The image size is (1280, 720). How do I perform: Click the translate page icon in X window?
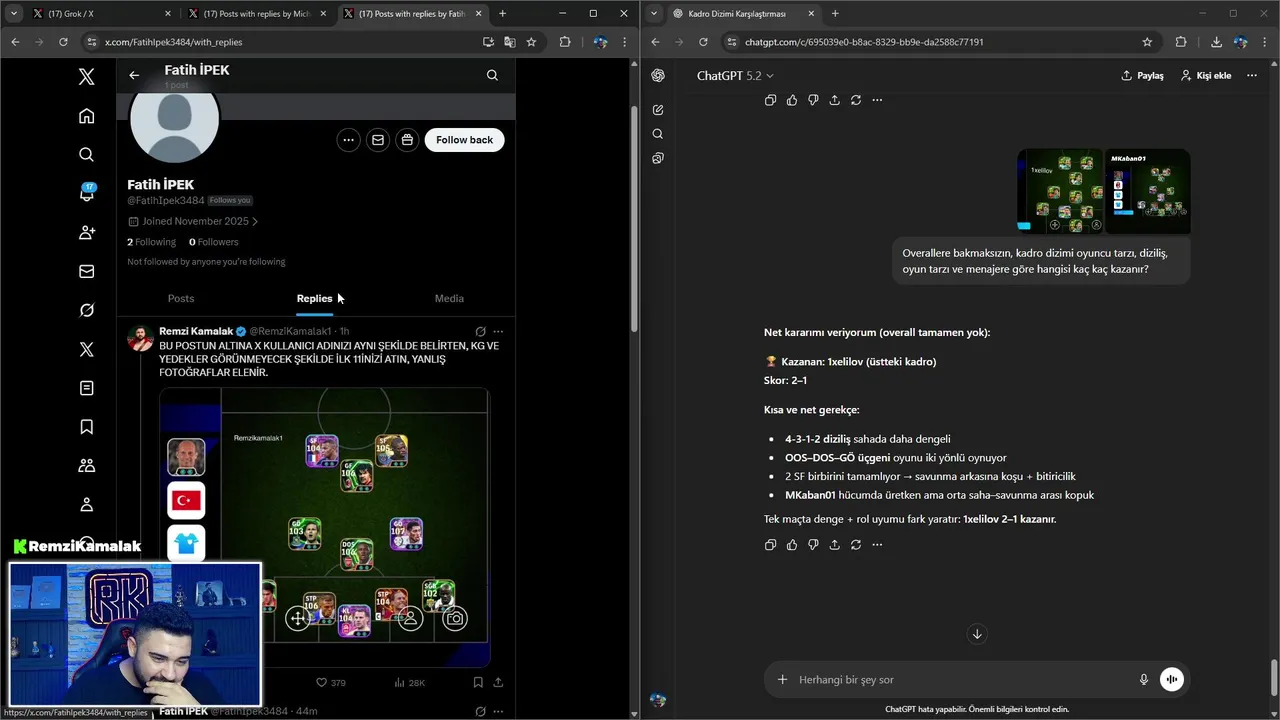(510, 42)
